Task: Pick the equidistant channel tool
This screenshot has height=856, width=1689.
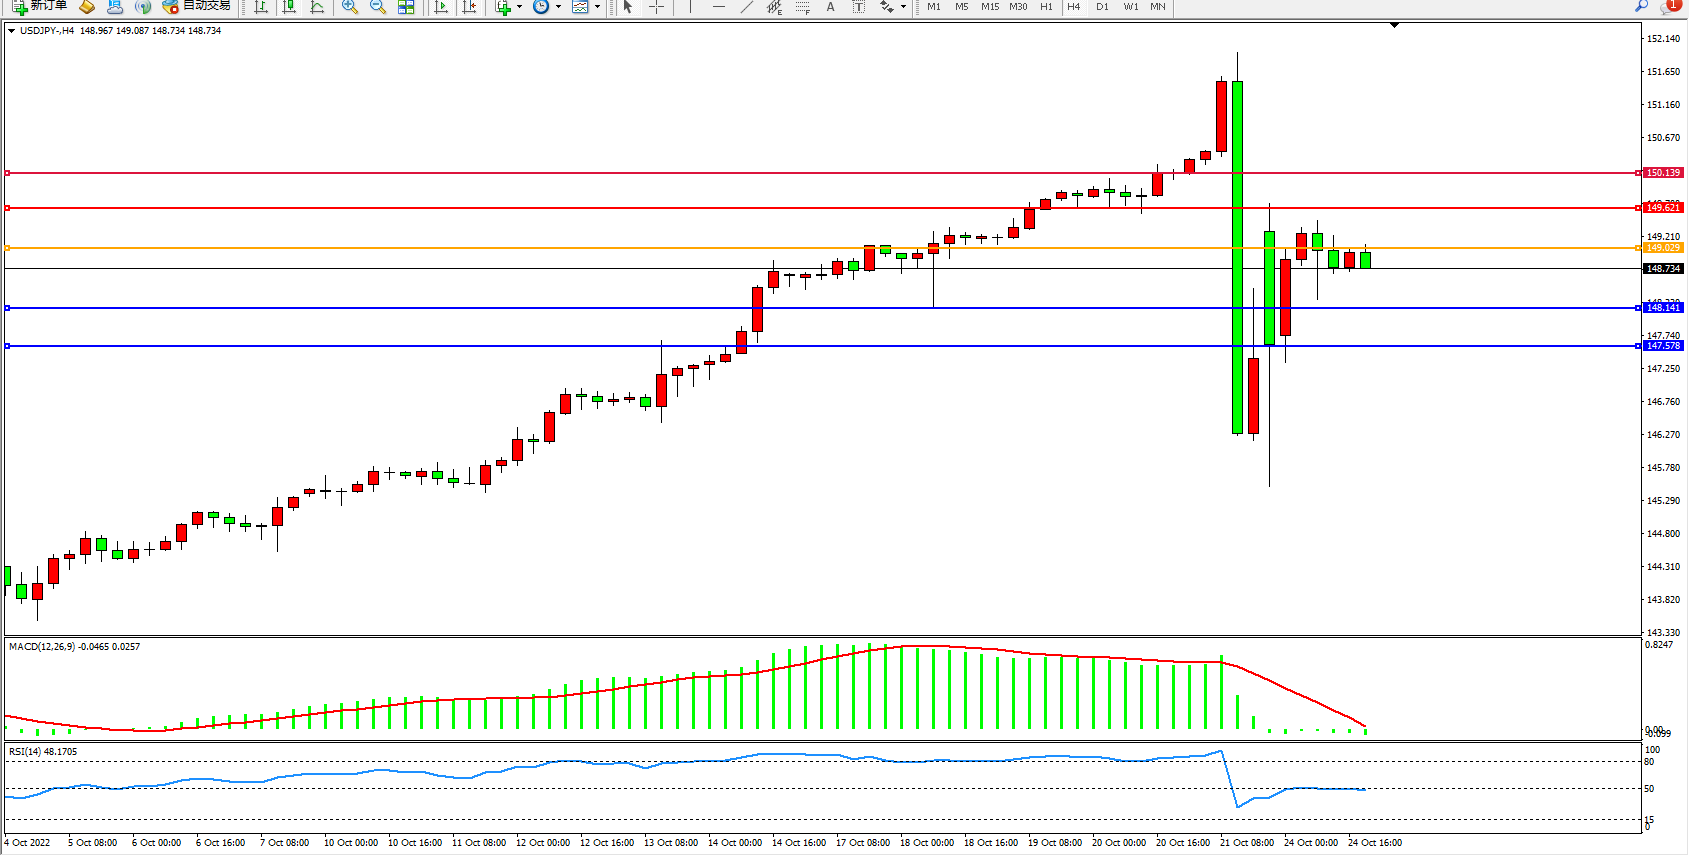Action: click(774, 7)
